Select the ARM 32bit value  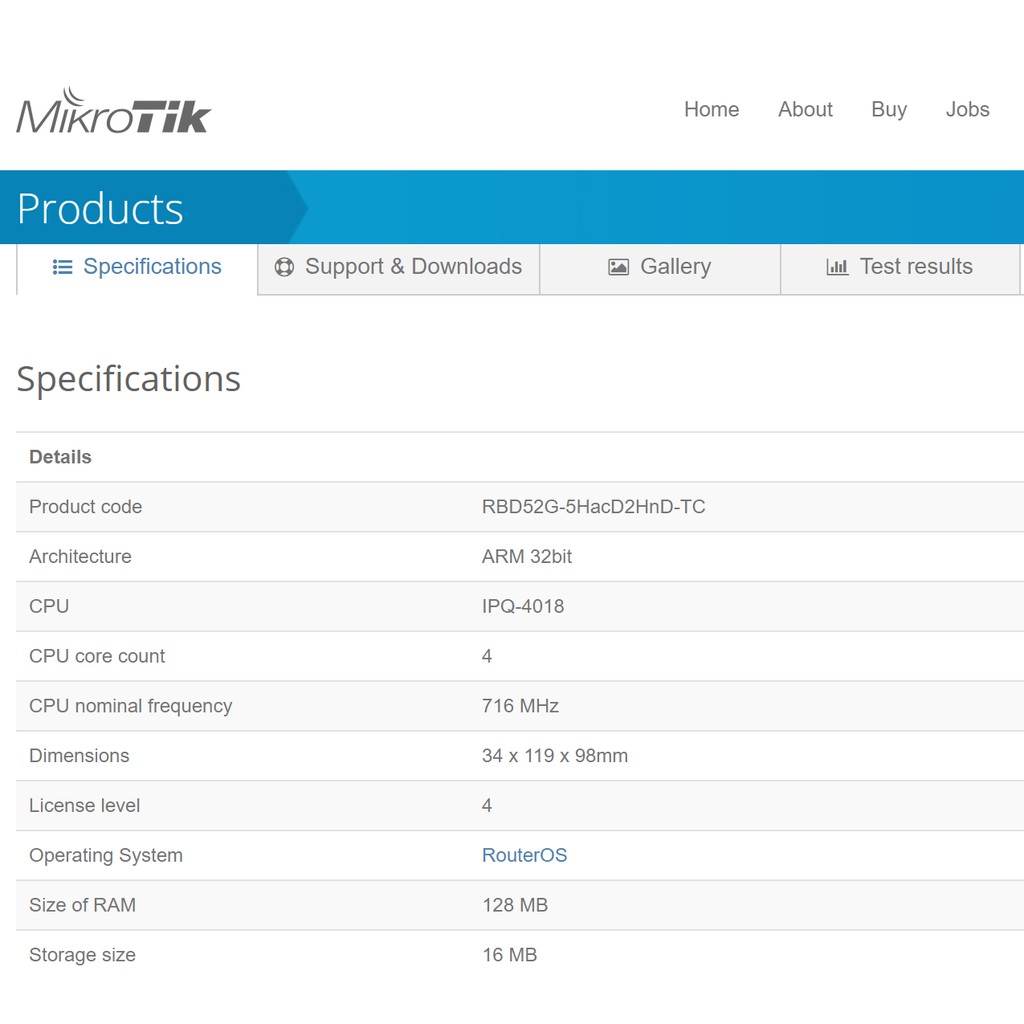click(x=527, y=556)
